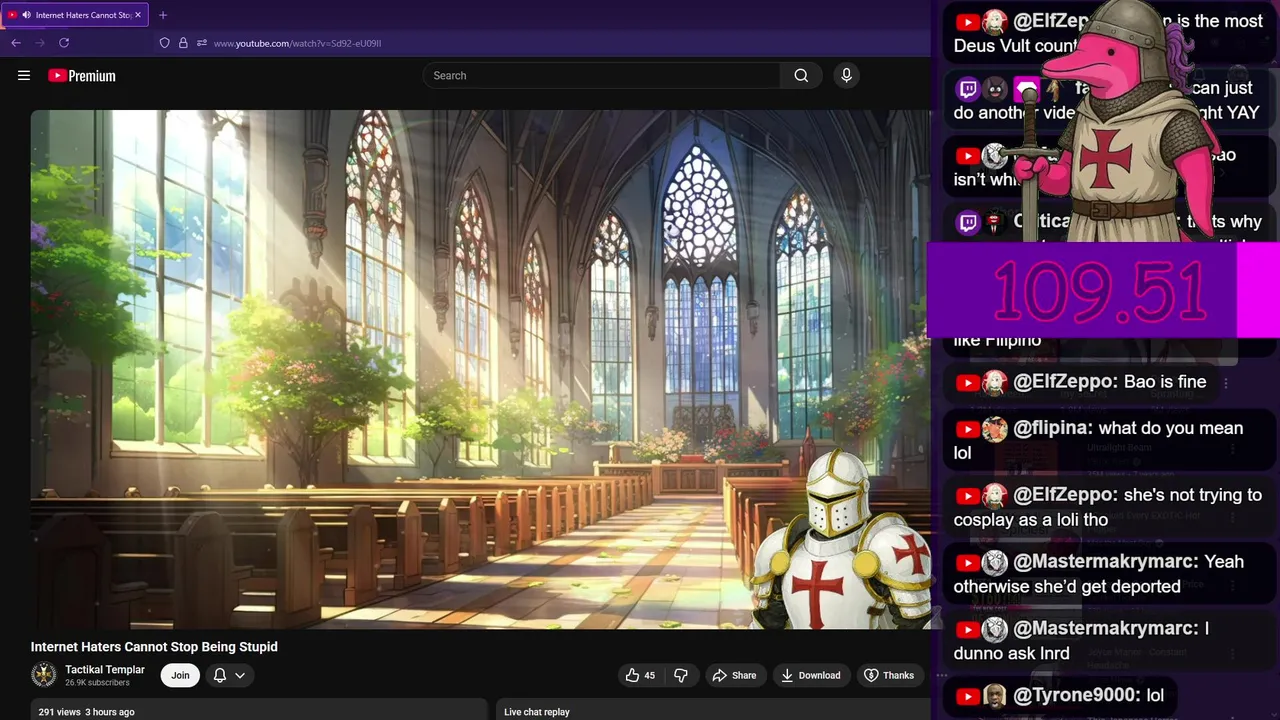Click the address bar URL
The width and height of the screenshot is (1280, 720).
tap(297, 43)
